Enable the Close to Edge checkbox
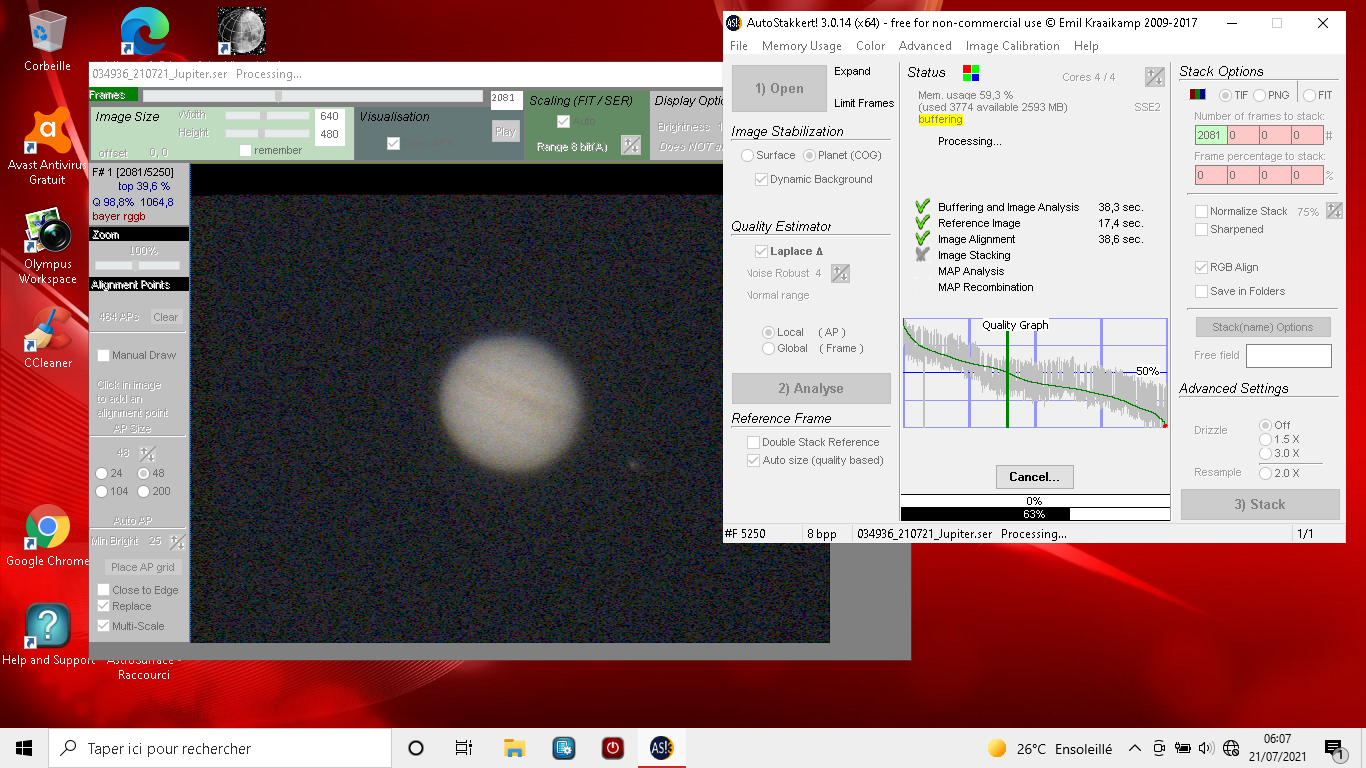Image resolution: width=1366 pixels, height=768 pixels. [104, 590]
